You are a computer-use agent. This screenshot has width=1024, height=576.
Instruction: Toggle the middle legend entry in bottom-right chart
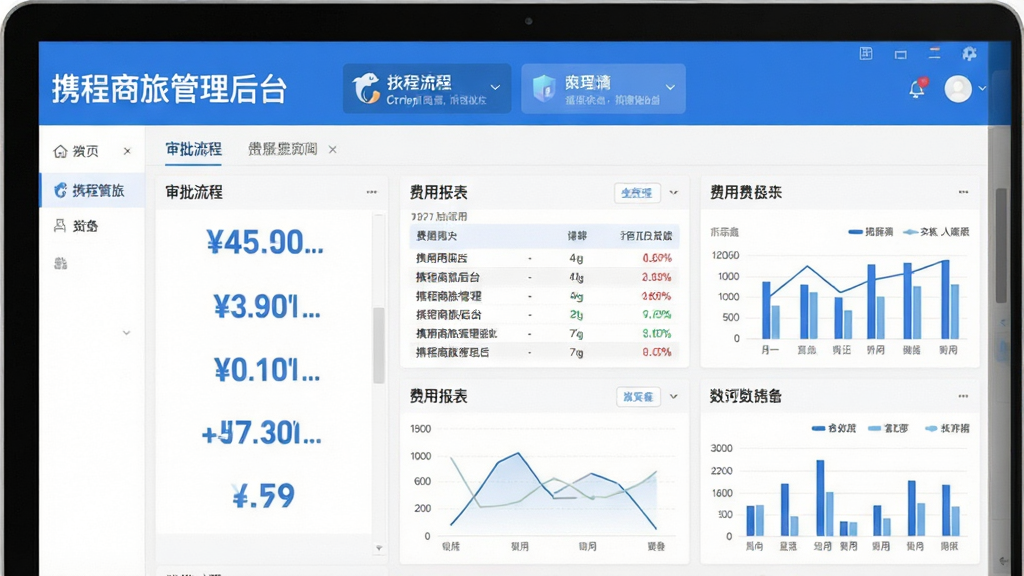point(888,428)
